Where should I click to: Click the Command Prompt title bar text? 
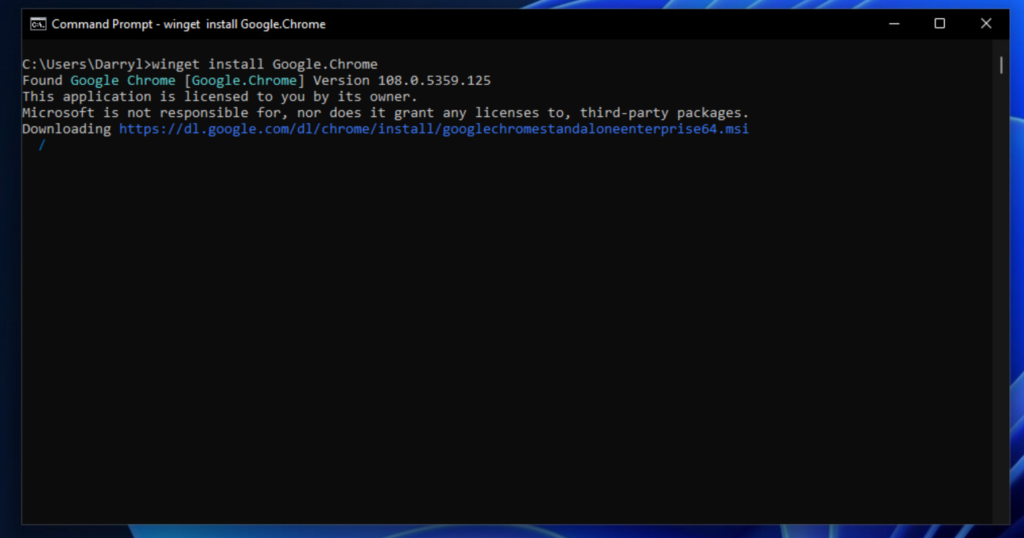(x=189, y=24)
